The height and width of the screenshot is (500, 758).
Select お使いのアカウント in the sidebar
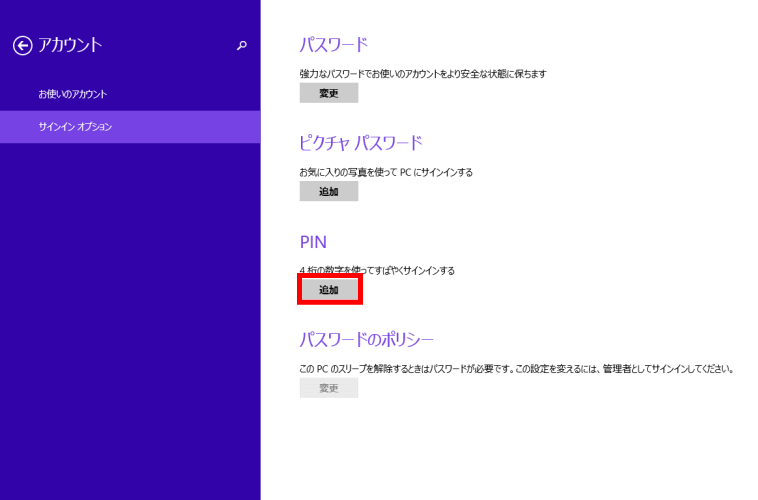click(72, 94)
